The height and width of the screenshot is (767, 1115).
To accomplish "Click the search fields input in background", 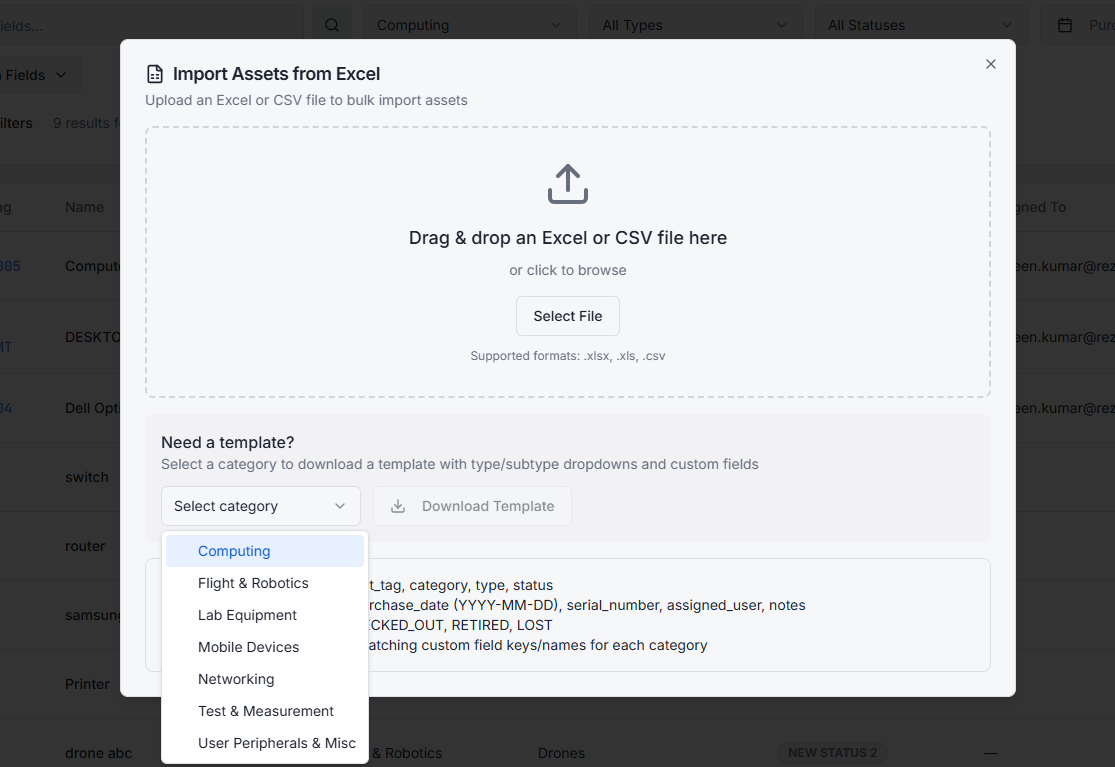I will pos(151,25).
